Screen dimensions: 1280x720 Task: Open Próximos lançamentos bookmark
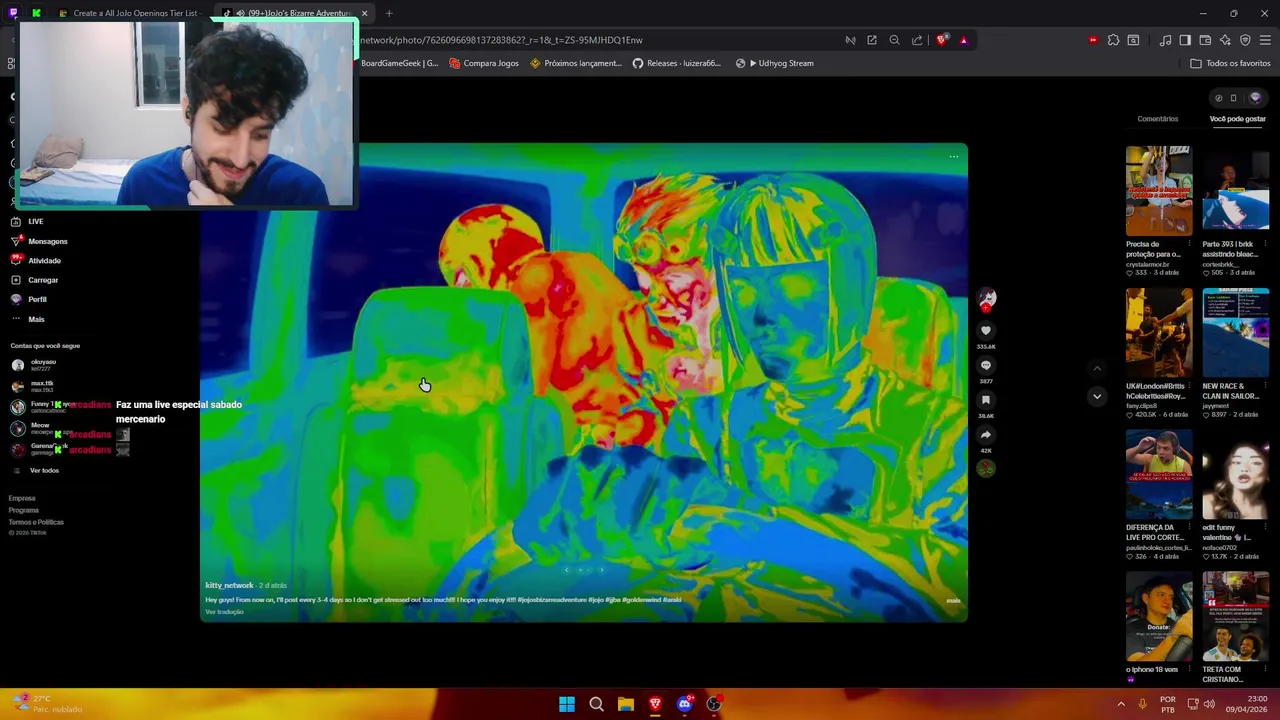576,63
